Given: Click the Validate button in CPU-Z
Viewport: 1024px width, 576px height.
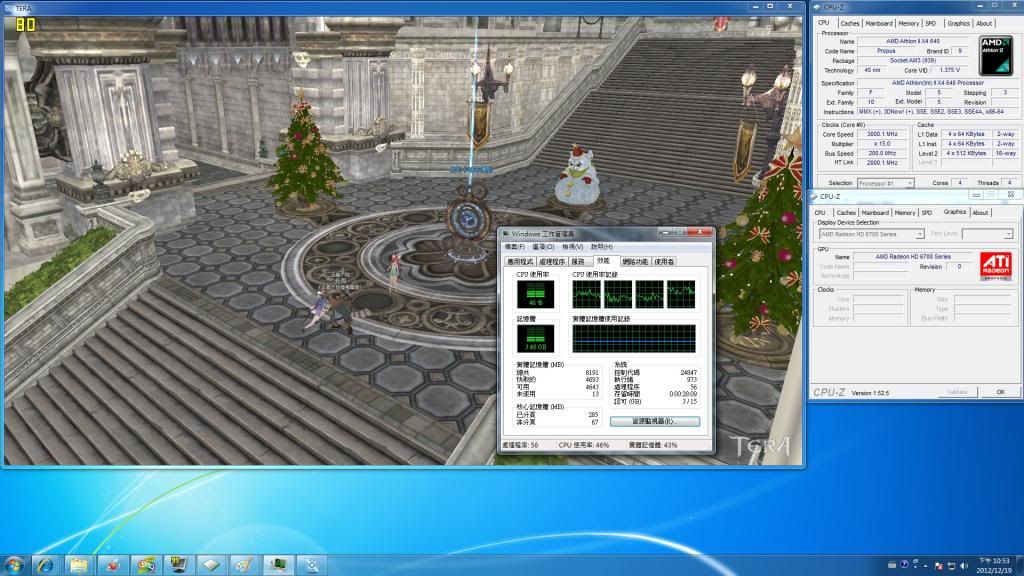Looking at the screenshot, I should (957, 392).
